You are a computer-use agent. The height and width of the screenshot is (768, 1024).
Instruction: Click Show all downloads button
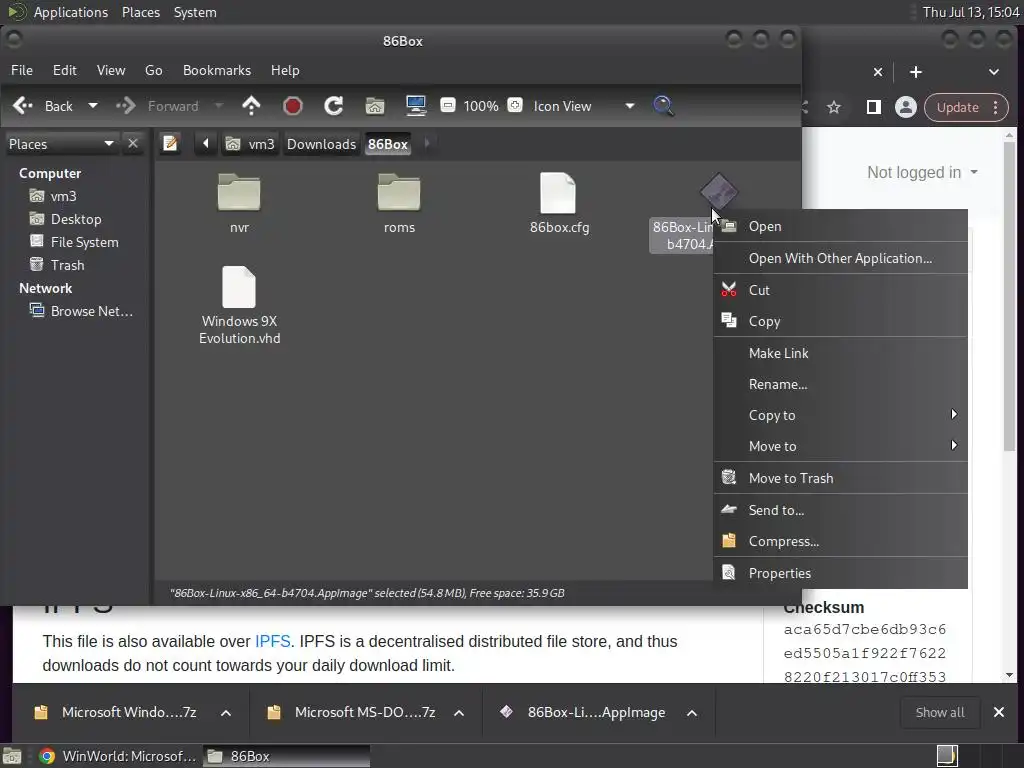point(940,712)
